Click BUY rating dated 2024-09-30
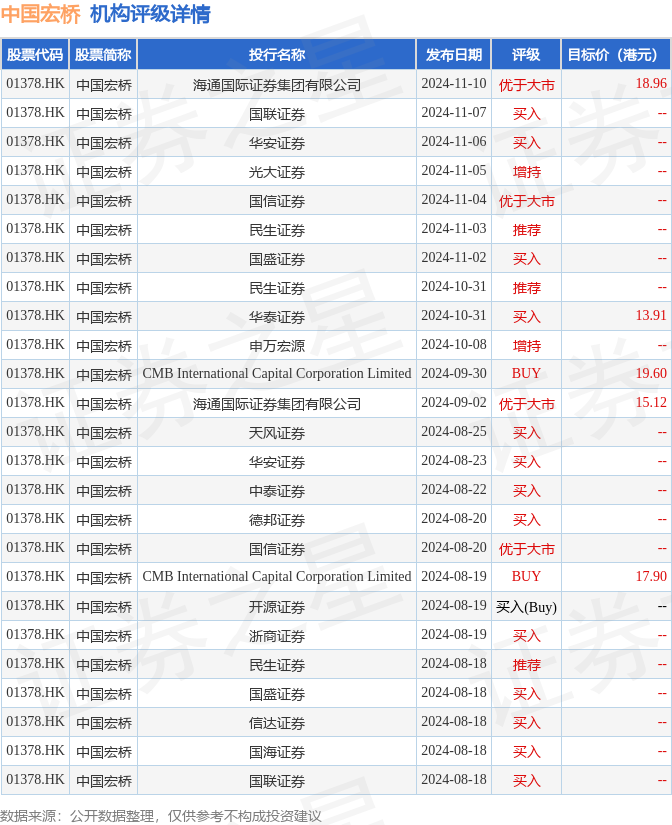Screen dimensions: 672x825 coord(526,374)
